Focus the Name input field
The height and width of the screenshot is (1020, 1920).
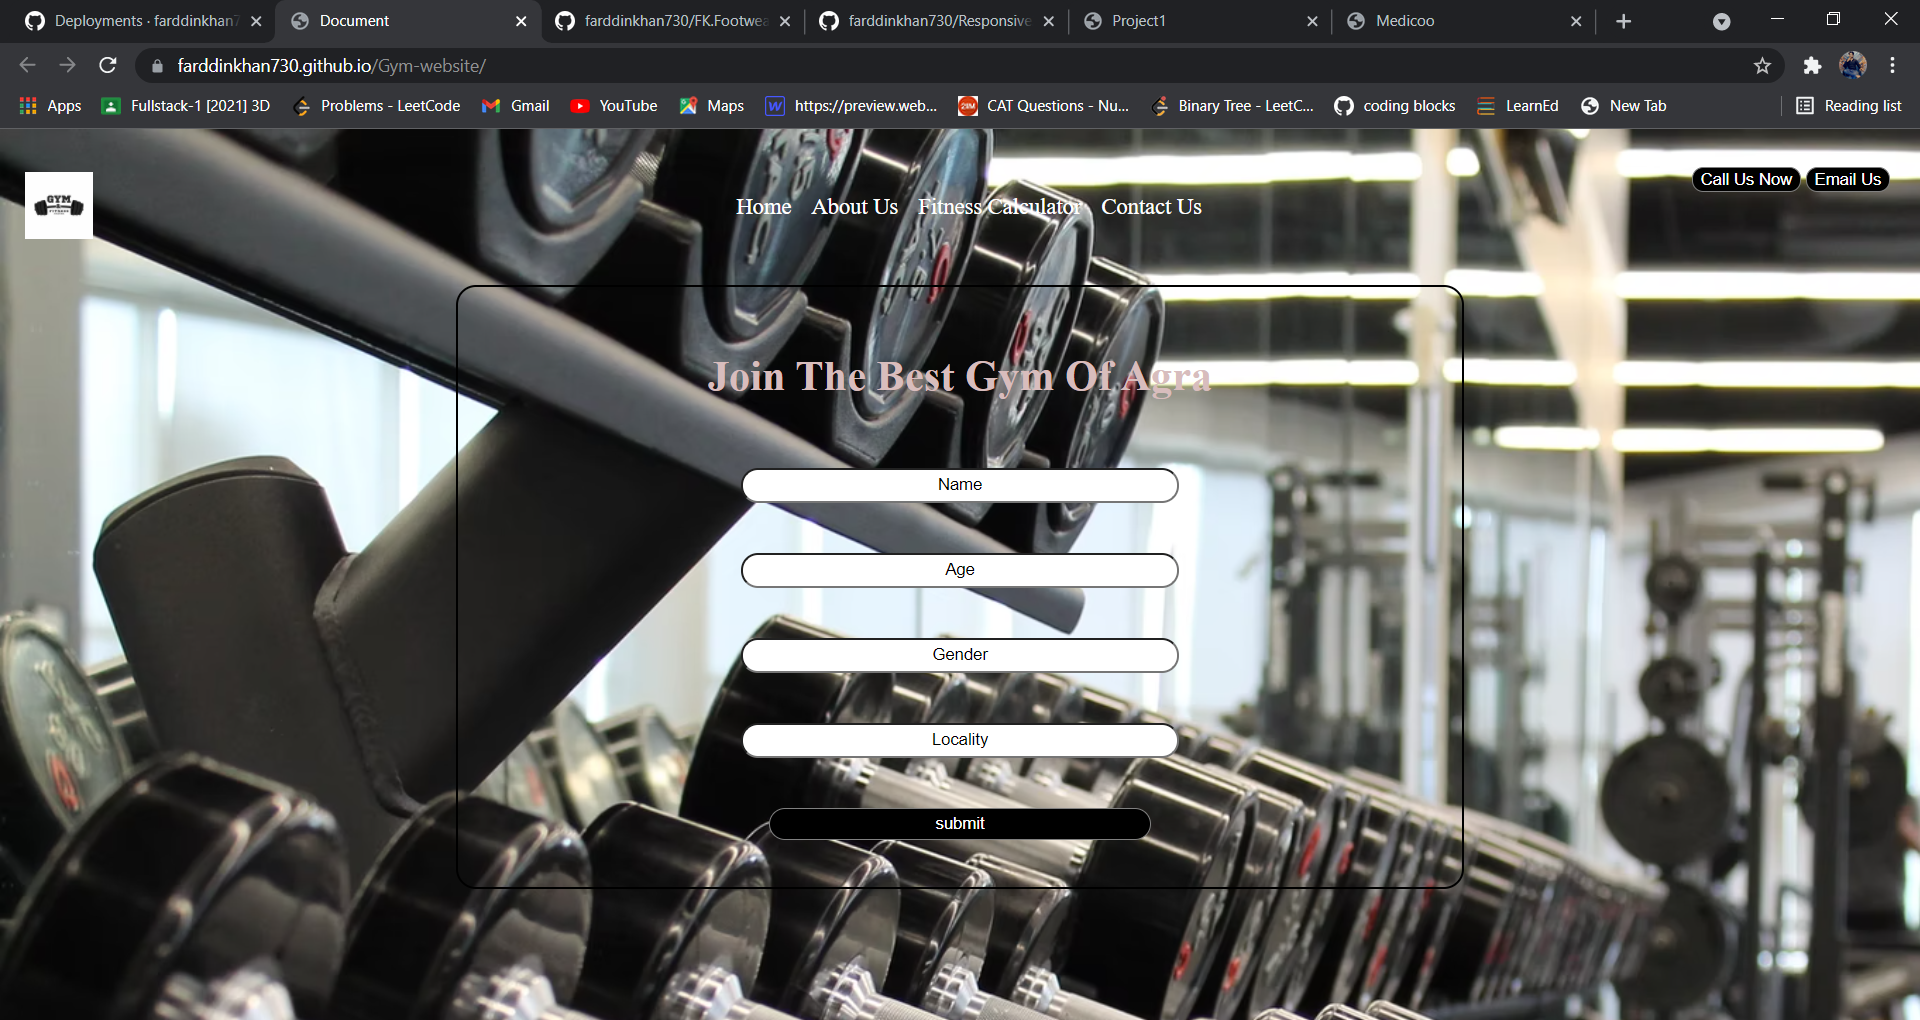960,485
